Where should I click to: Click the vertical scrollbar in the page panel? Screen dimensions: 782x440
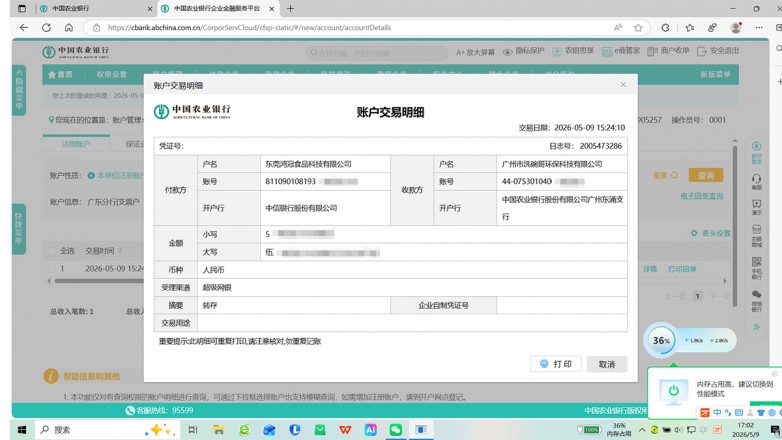(735, 224)
